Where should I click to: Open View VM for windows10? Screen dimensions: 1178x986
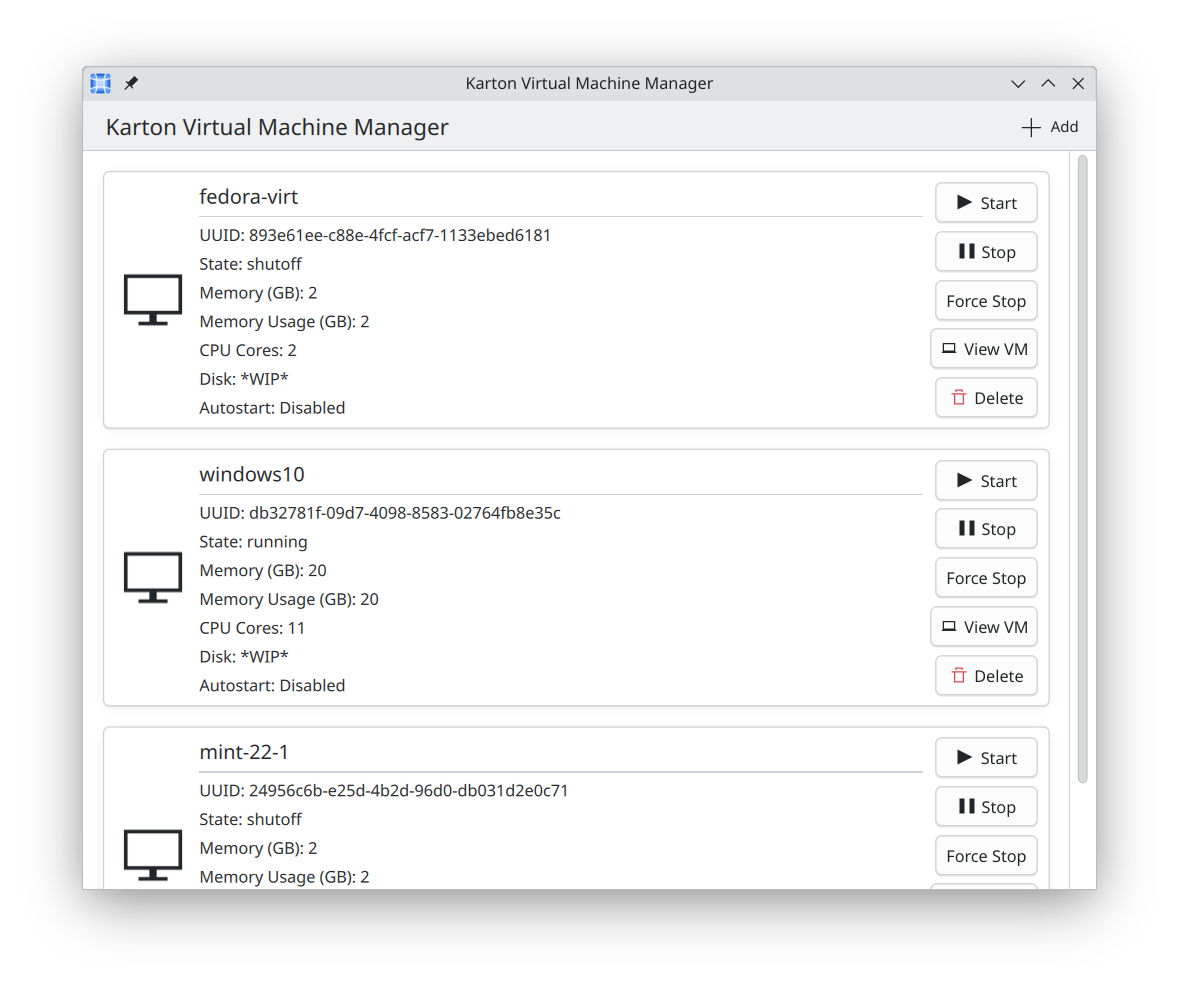(984, 627)
